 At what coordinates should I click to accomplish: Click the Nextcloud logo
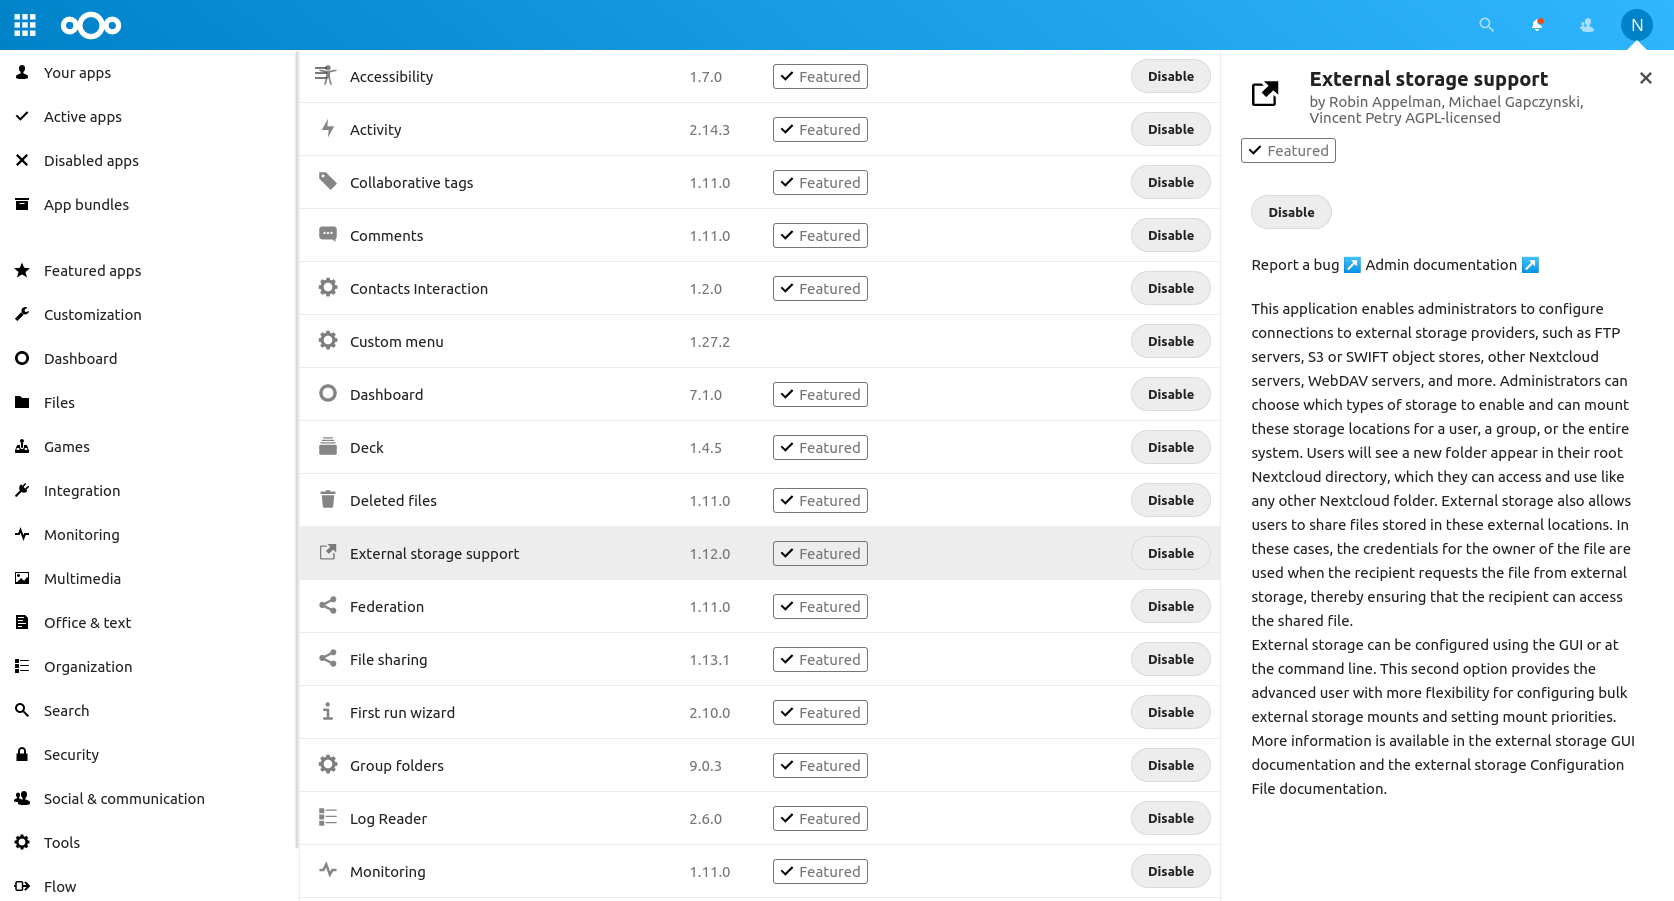[91, 25]
